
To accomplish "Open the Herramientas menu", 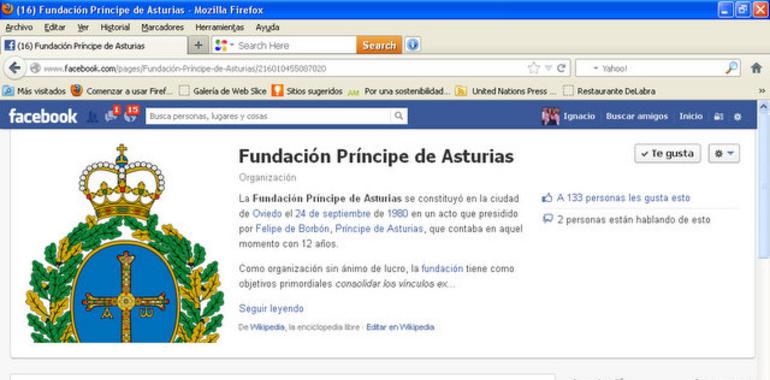I will coord(220,27).
